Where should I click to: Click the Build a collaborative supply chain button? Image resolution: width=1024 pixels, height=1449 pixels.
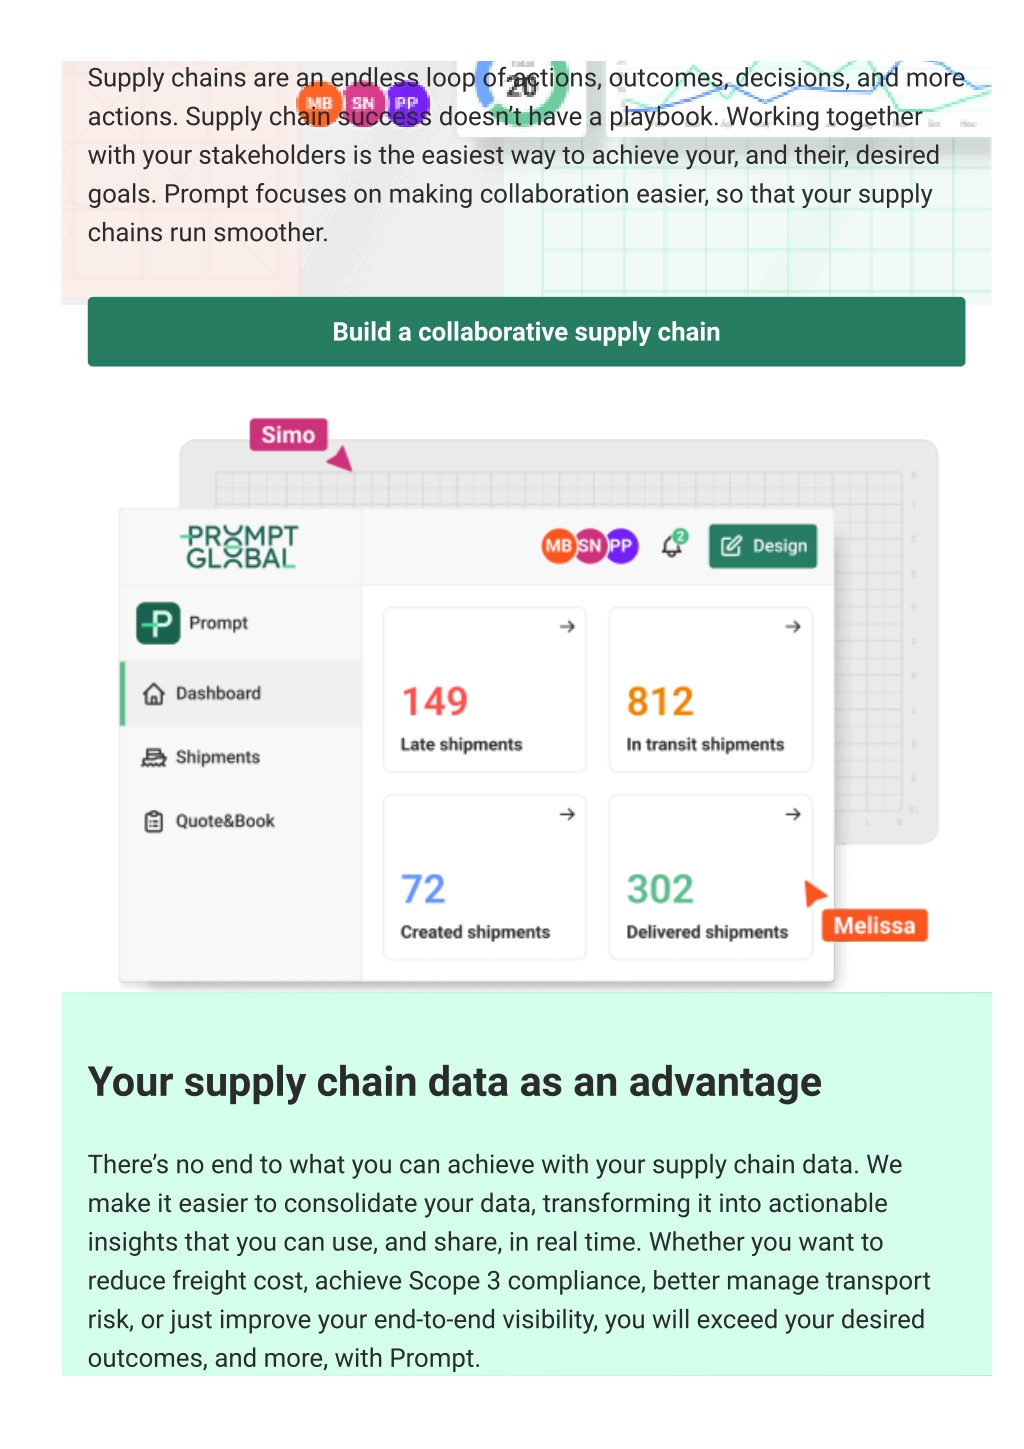pyautogui.click(x=526, y=332)
